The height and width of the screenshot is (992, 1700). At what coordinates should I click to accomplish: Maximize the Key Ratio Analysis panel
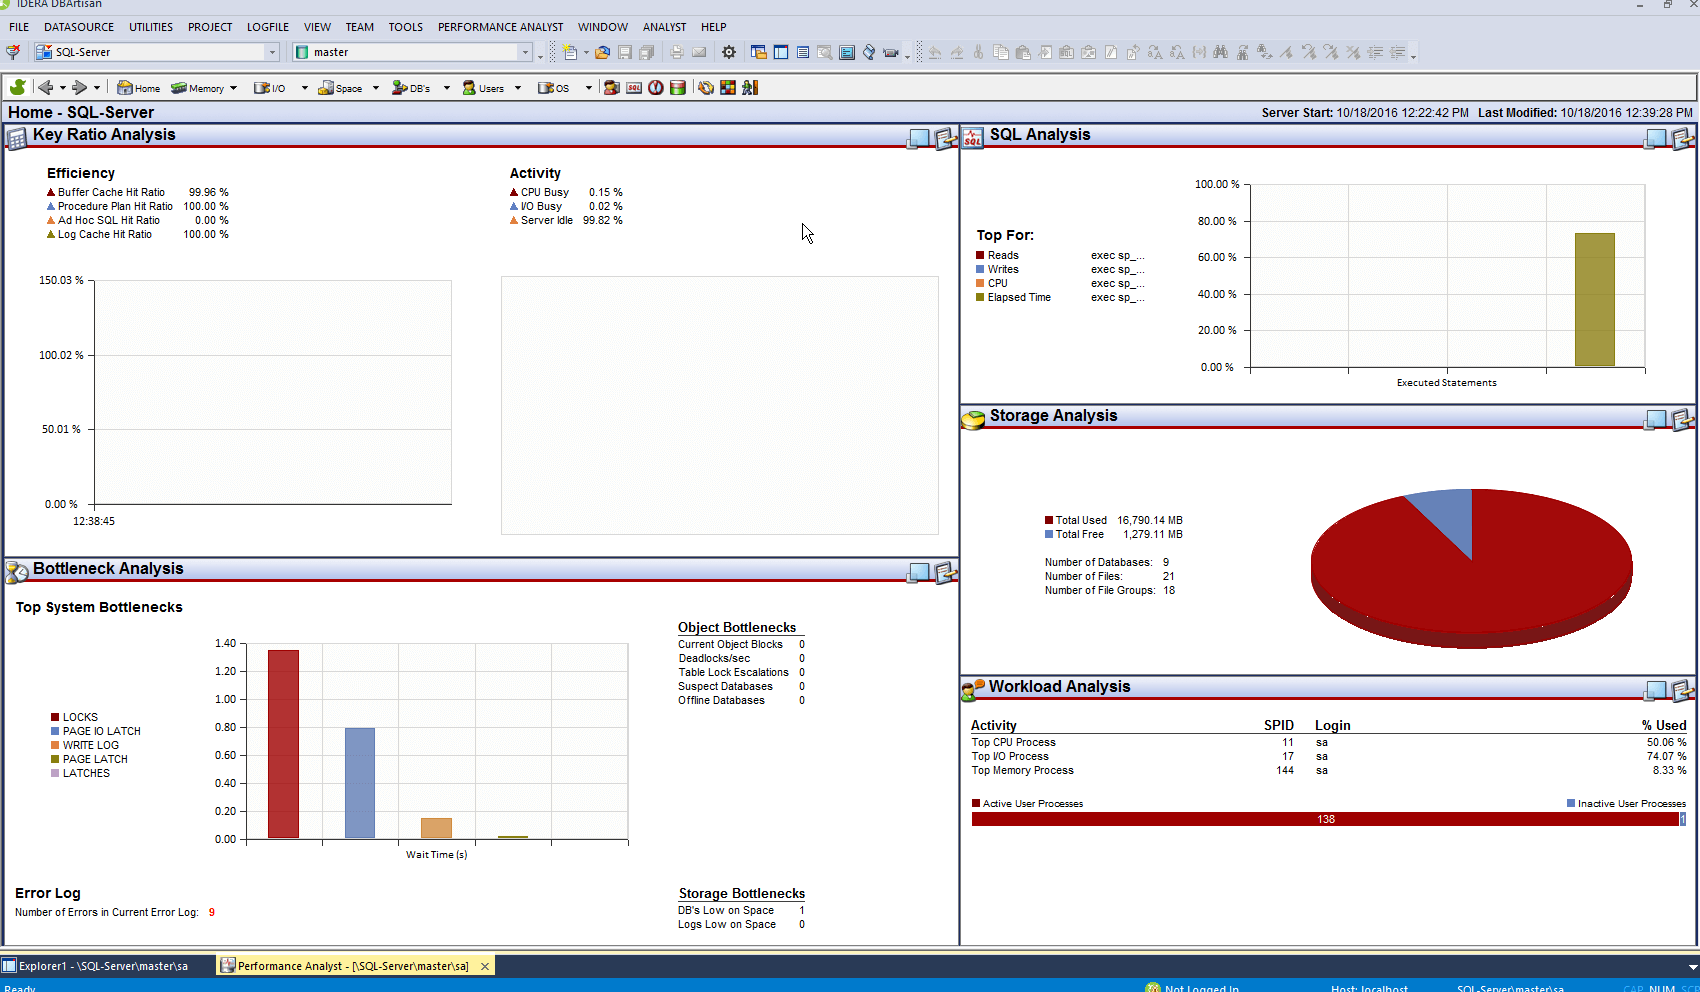tap(918, 139)
